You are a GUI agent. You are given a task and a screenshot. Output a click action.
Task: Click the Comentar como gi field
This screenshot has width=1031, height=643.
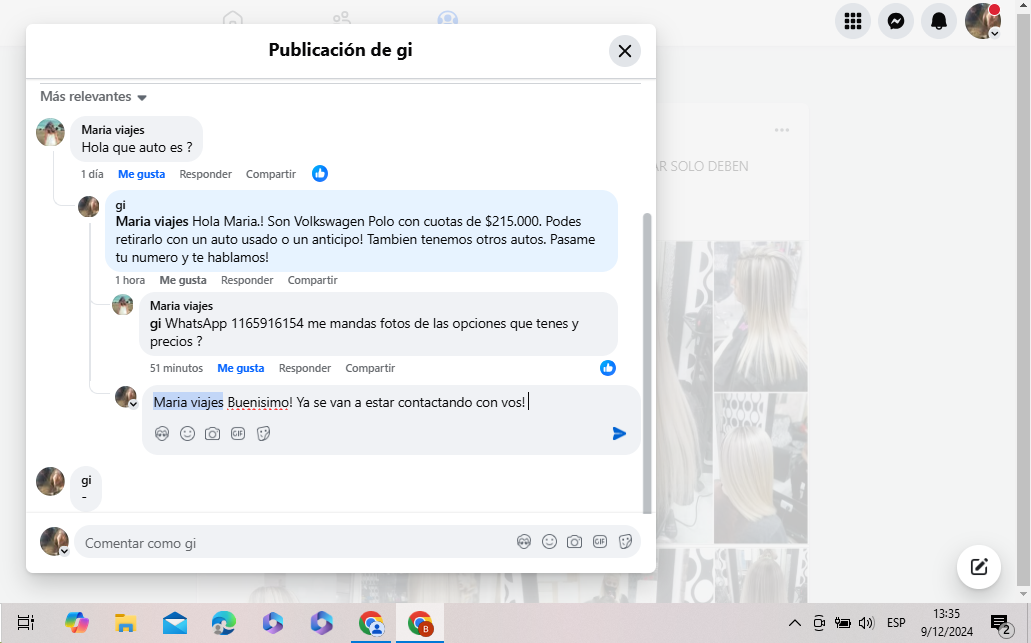(x=290, y=542)
